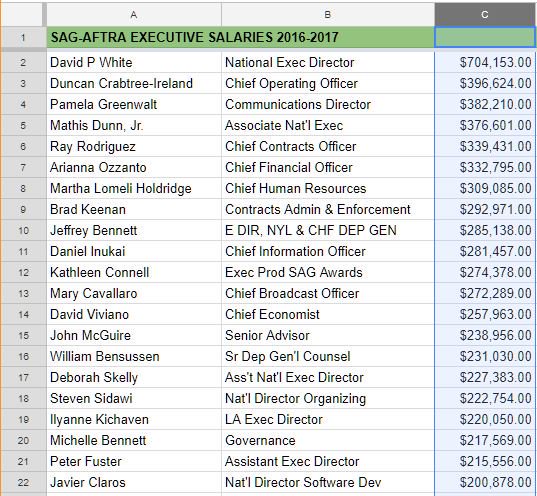Click the National Exec Director cell

pos(328,62)
